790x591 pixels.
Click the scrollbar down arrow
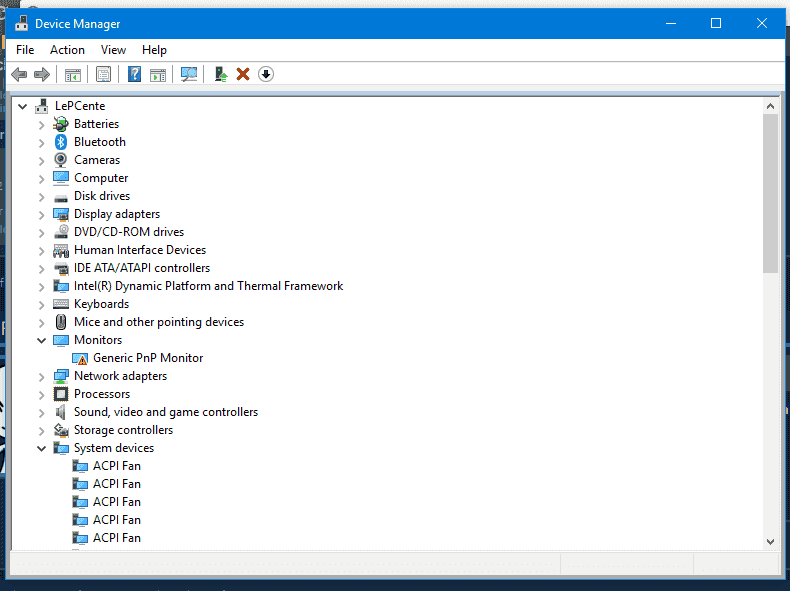tap(770, 542)
